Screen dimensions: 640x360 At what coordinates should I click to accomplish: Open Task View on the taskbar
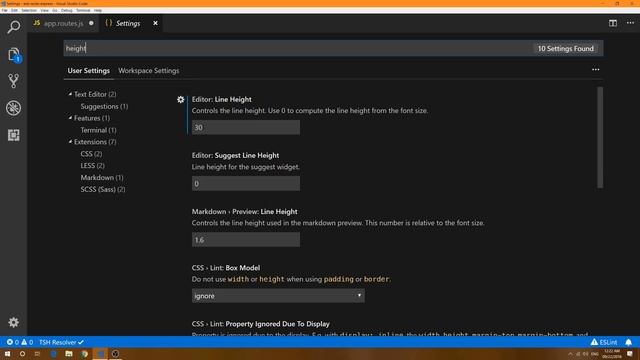coord(38,353)
